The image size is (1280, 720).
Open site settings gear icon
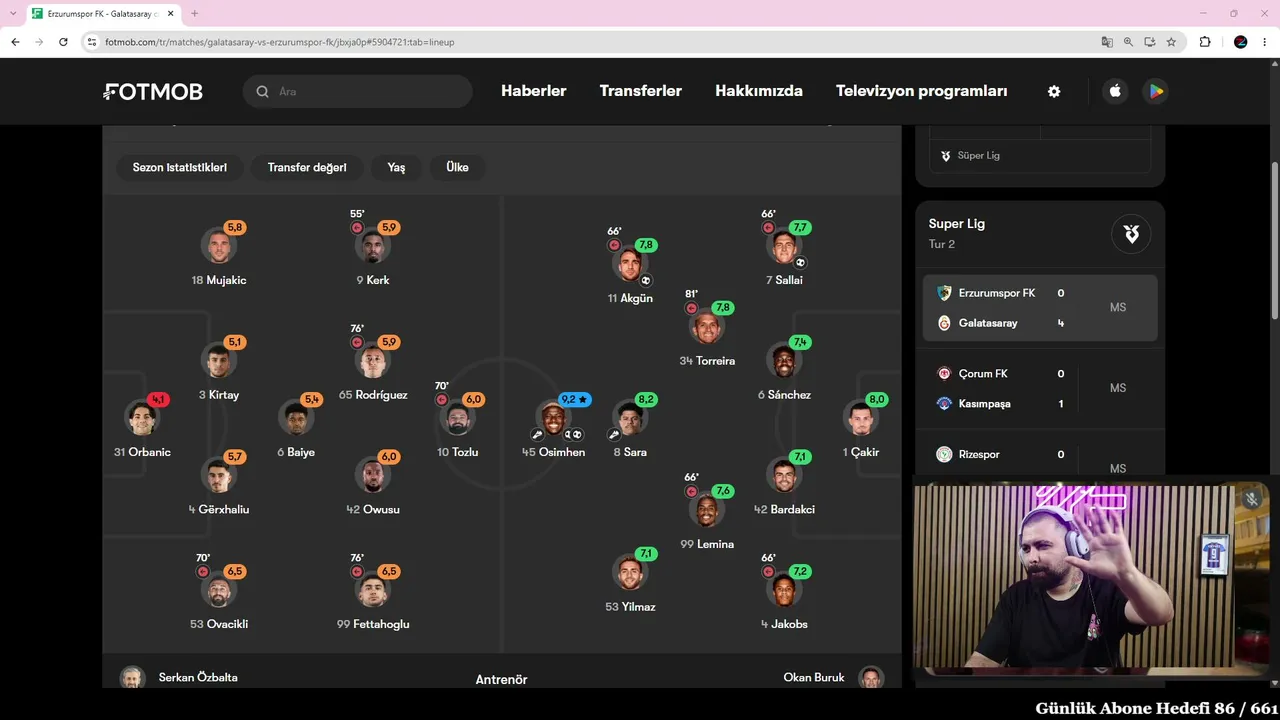(x=1054, y=91)
